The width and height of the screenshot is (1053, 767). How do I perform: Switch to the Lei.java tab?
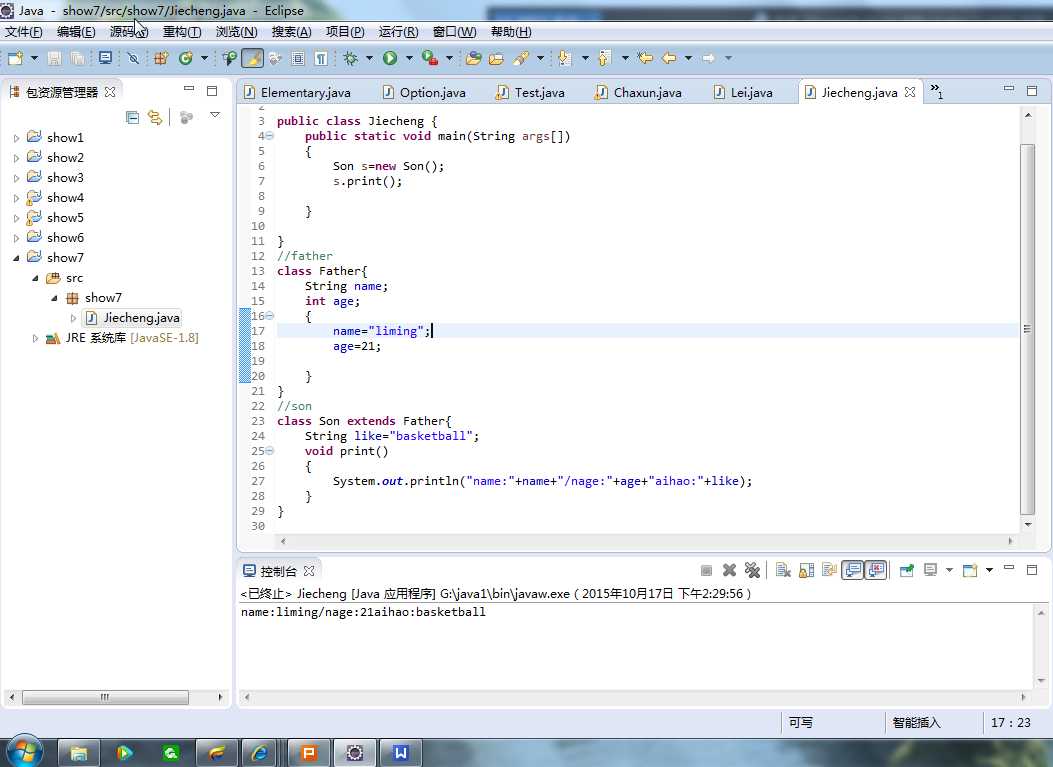(x=743, y=93)
